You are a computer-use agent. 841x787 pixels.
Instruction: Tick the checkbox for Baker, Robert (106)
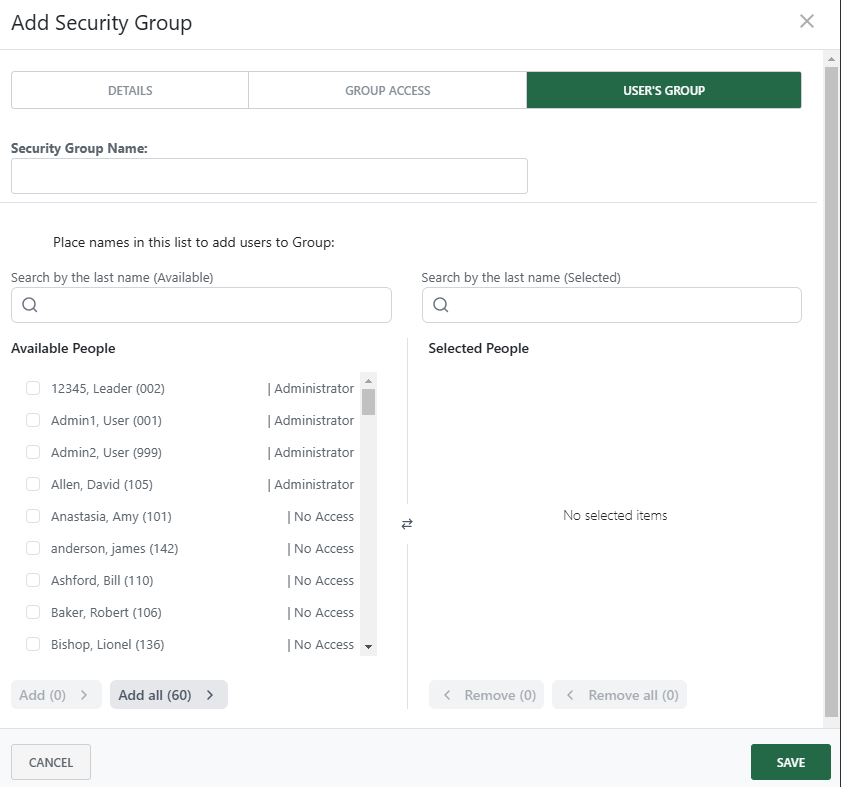click(32, 612)
